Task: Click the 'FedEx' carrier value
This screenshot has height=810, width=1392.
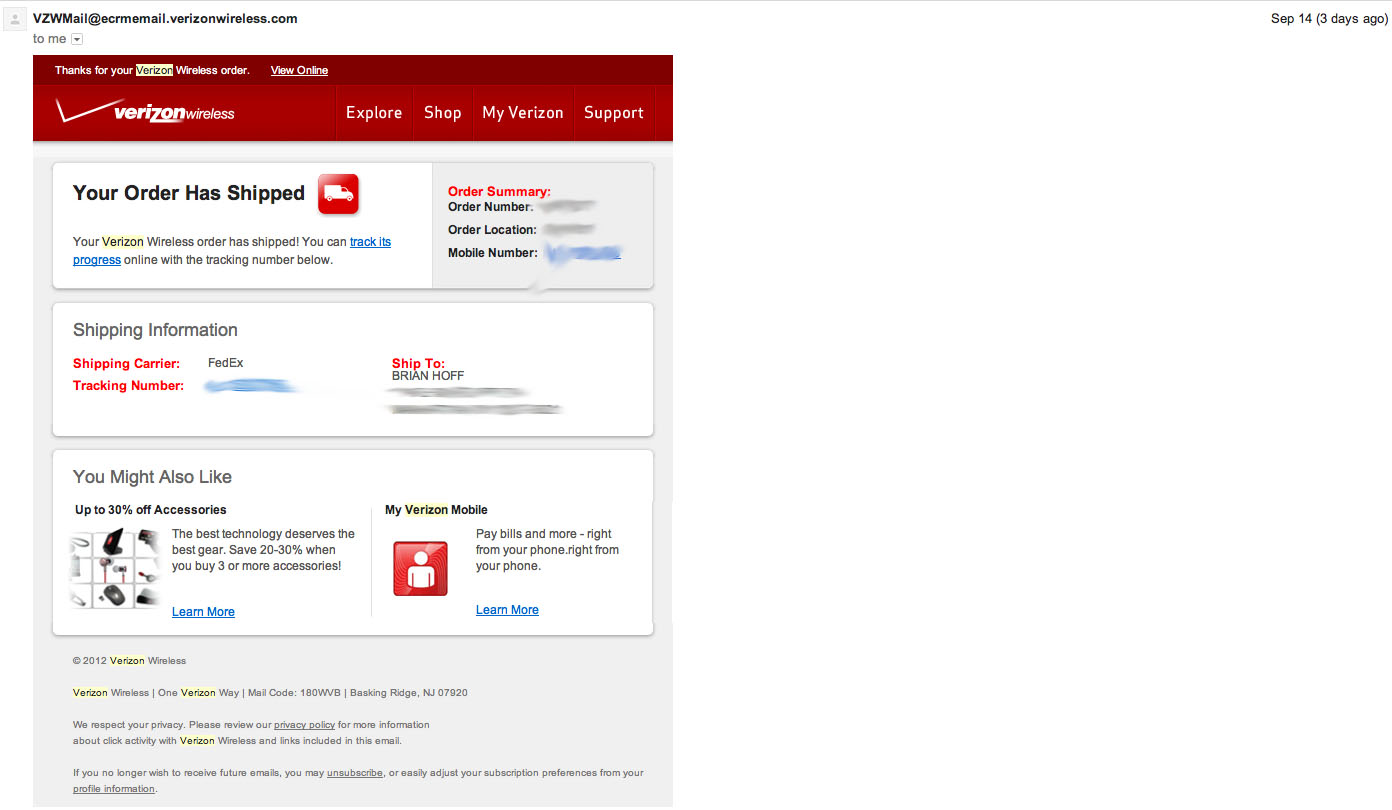Action: (x=225, y=363)
